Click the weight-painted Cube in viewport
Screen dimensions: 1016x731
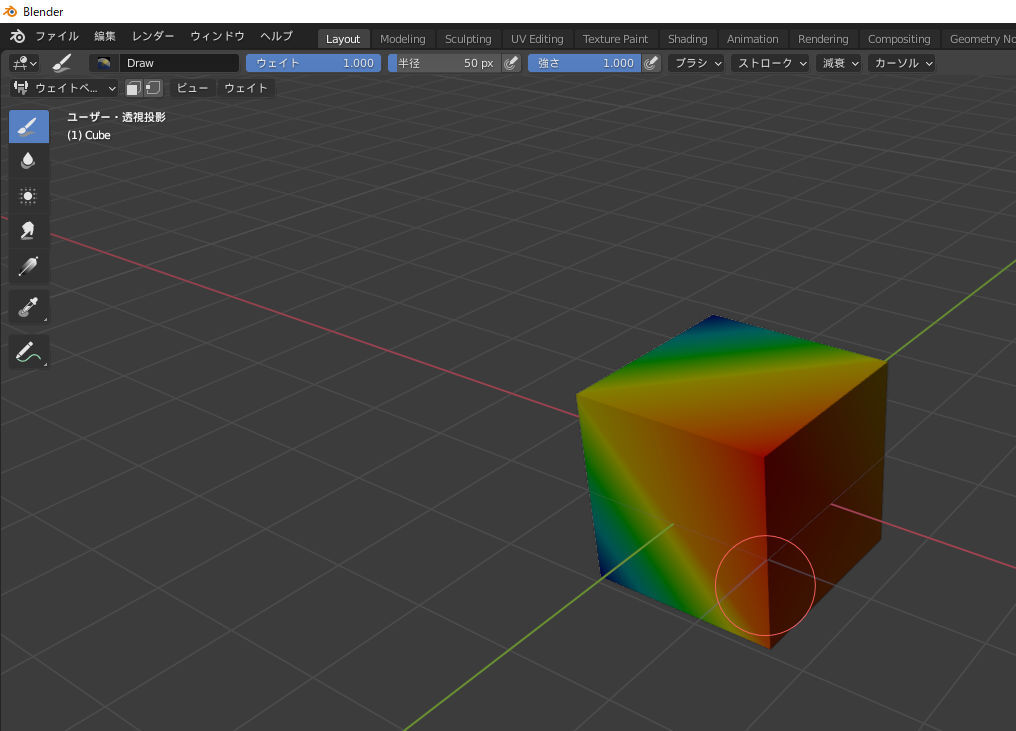pyautogui.click(x=732, y=480)
